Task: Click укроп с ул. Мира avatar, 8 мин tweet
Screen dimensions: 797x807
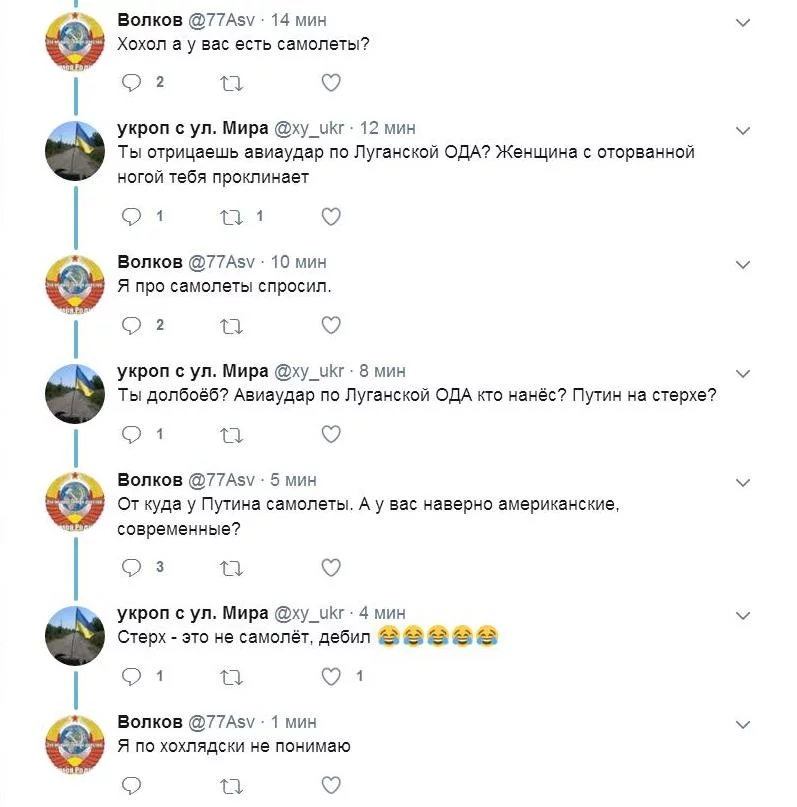Action: [75, 393]
